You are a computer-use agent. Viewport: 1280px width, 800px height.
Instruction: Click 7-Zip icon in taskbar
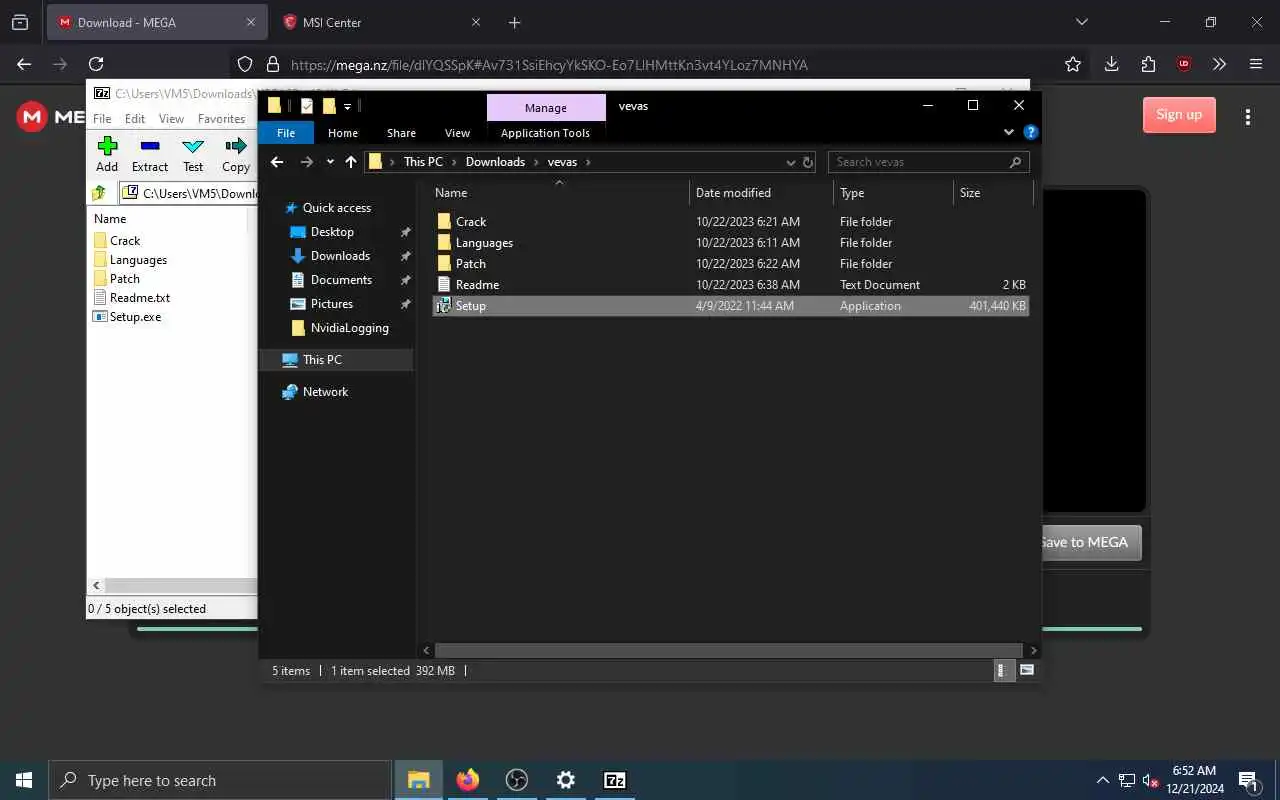click(614, 780)
